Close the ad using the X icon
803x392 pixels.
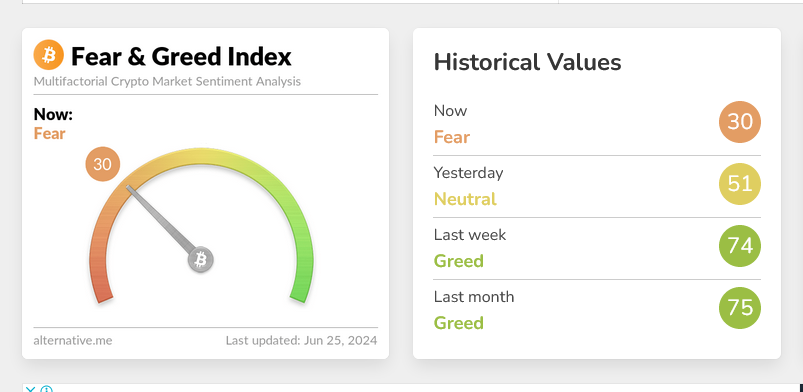point(31,389)
